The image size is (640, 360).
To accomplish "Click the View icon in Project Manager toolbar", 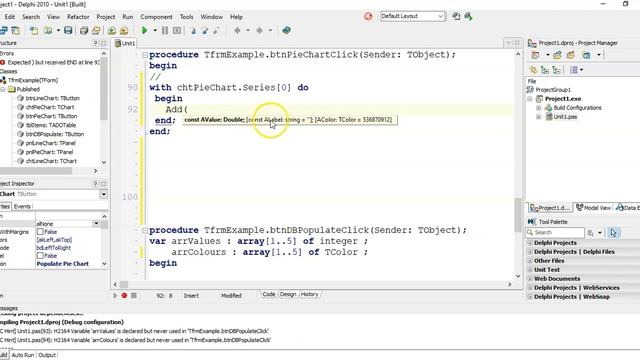I will [x=587, y=55].
